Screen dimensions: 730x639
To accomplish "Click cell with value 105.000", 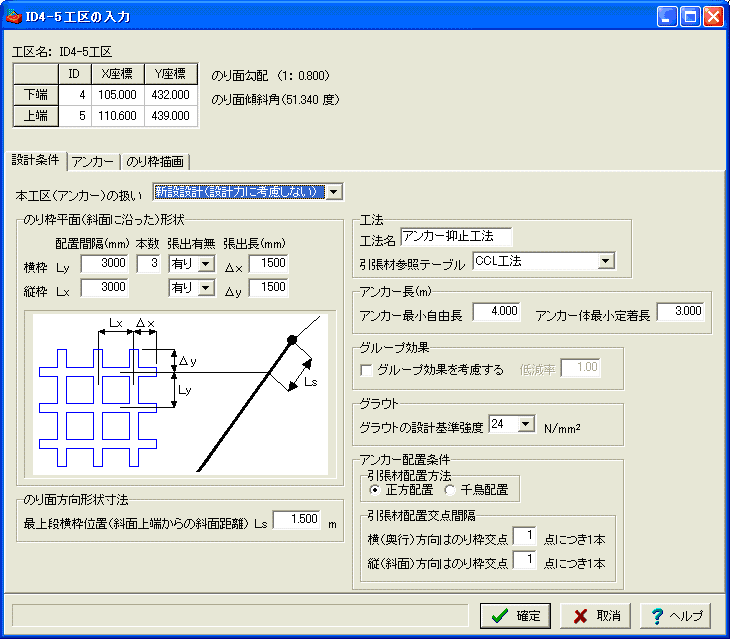I will click(118, 95).
